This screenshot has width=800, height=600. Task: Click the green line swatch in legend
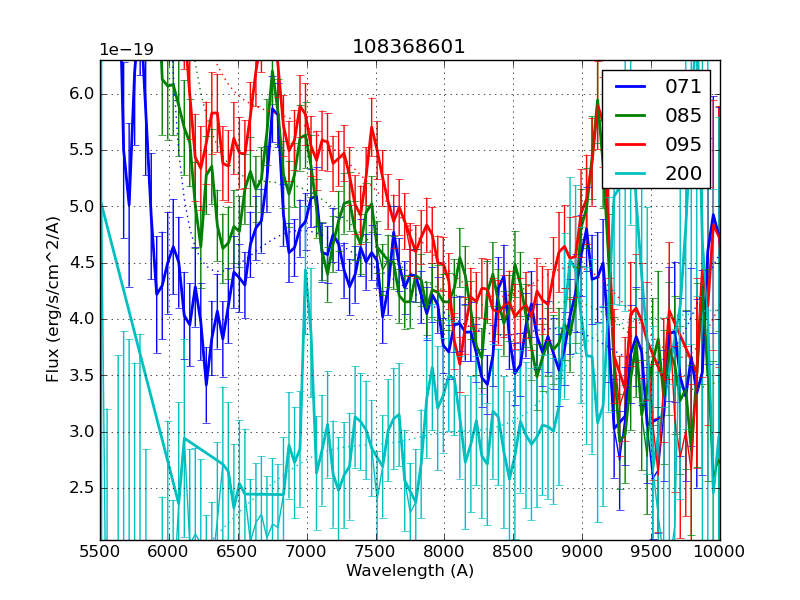click(x=630, y=115)
